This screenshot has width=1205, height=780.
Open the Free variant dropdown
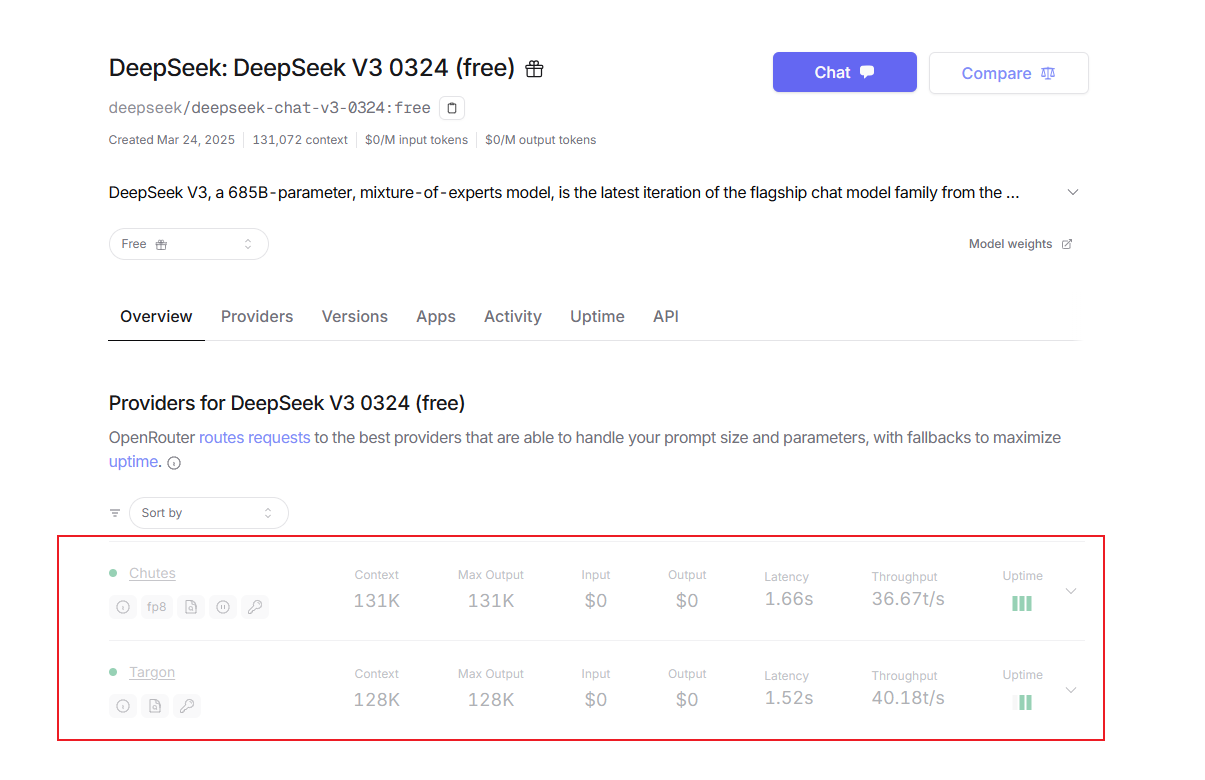[188, 244]
